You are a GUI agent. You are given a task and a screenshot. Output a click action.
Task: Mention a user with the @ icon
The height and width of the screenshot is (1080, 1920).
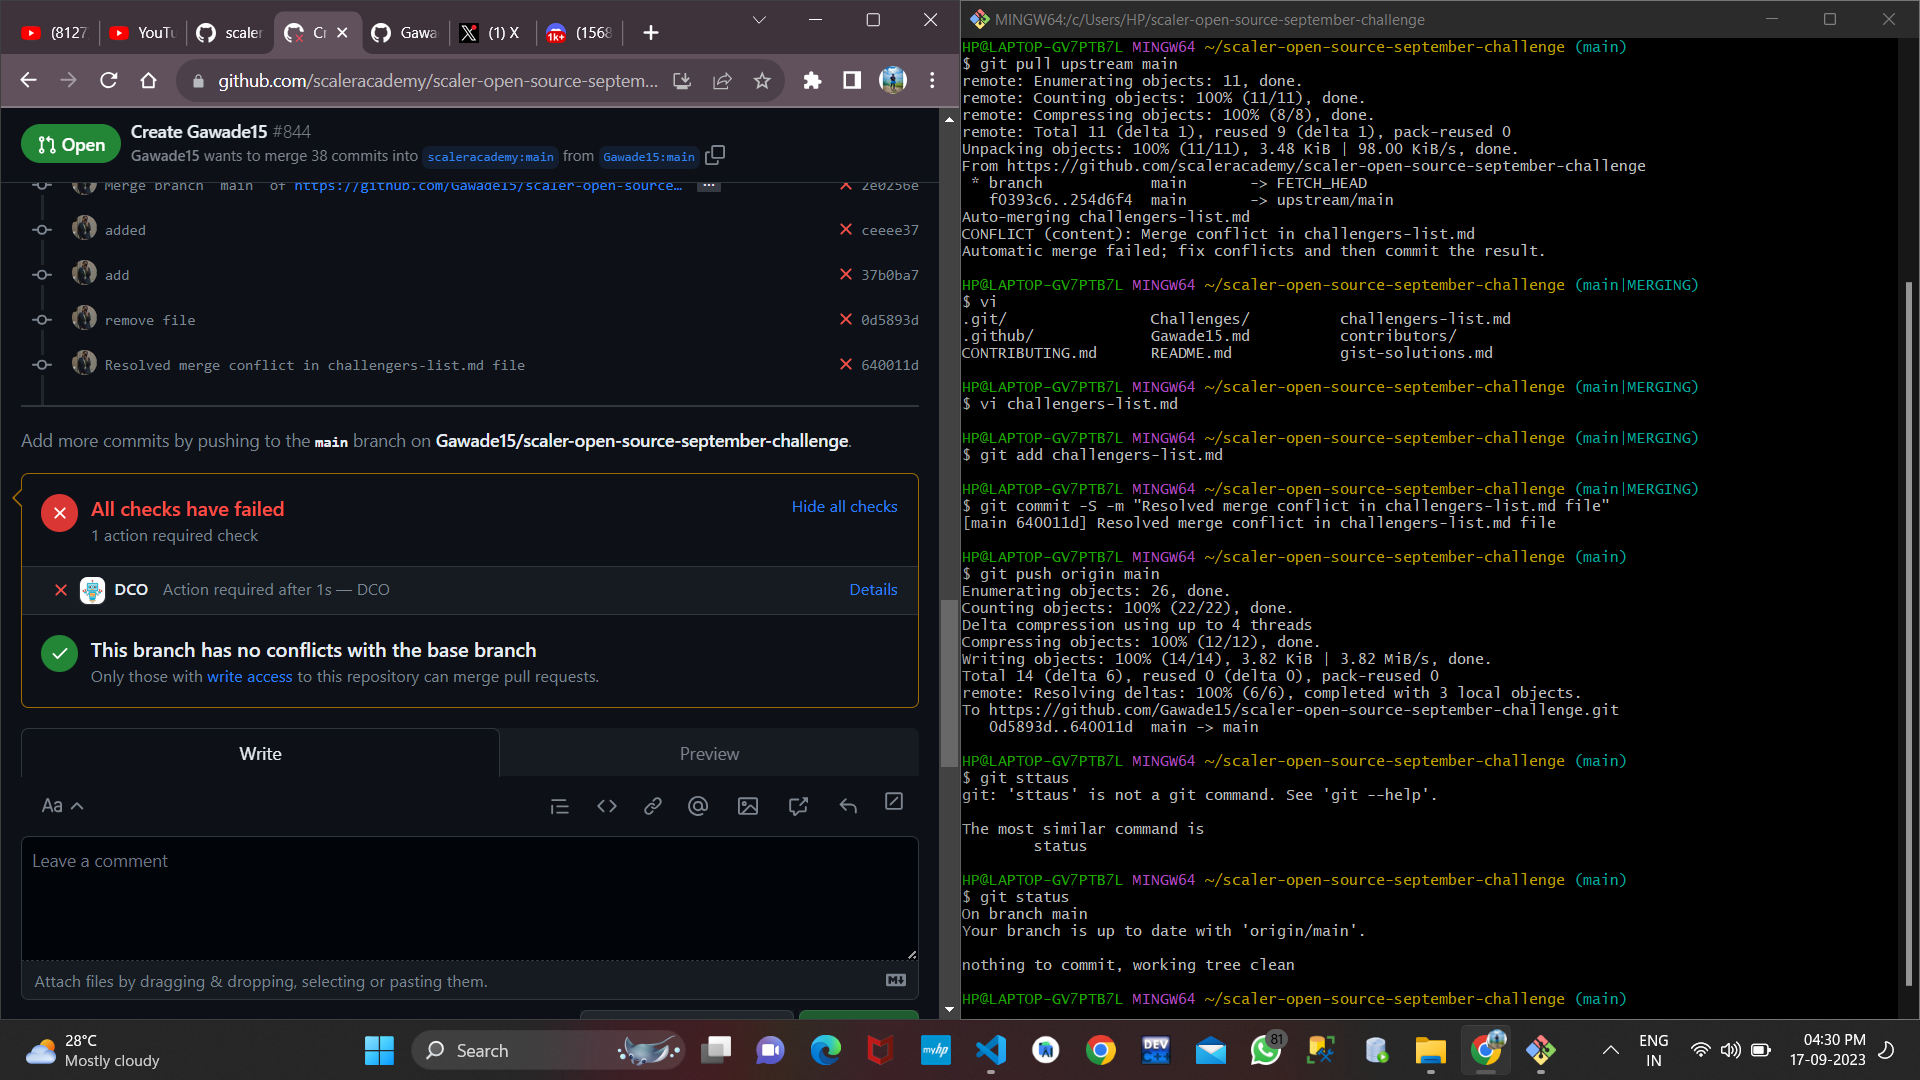pos(698,805)
